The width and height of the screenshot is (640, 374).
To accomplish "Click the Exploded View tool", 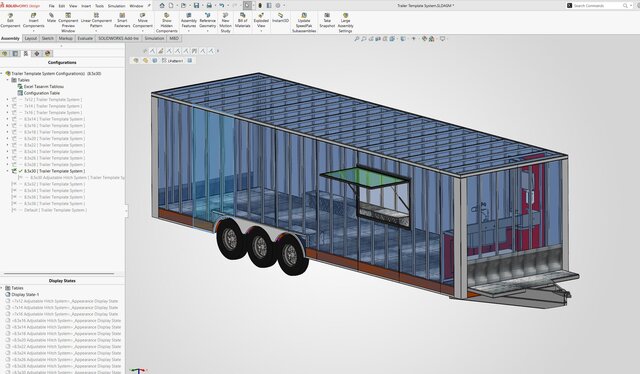I will pyautogui.click(x=261, y=20).
